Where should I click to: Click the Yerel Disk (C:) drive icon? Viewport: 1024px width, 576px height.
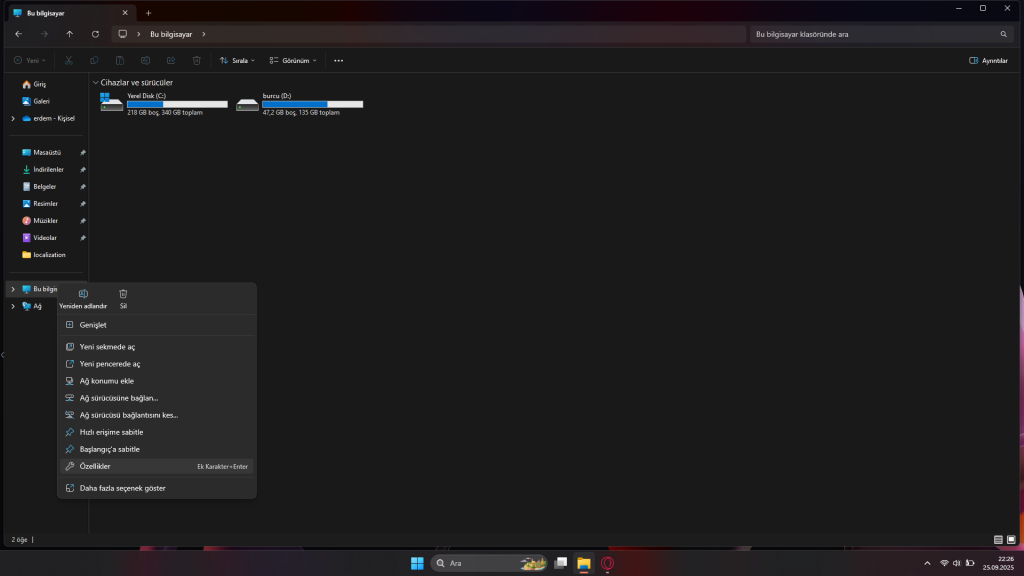pyautogui.click(x=111, y=103)
